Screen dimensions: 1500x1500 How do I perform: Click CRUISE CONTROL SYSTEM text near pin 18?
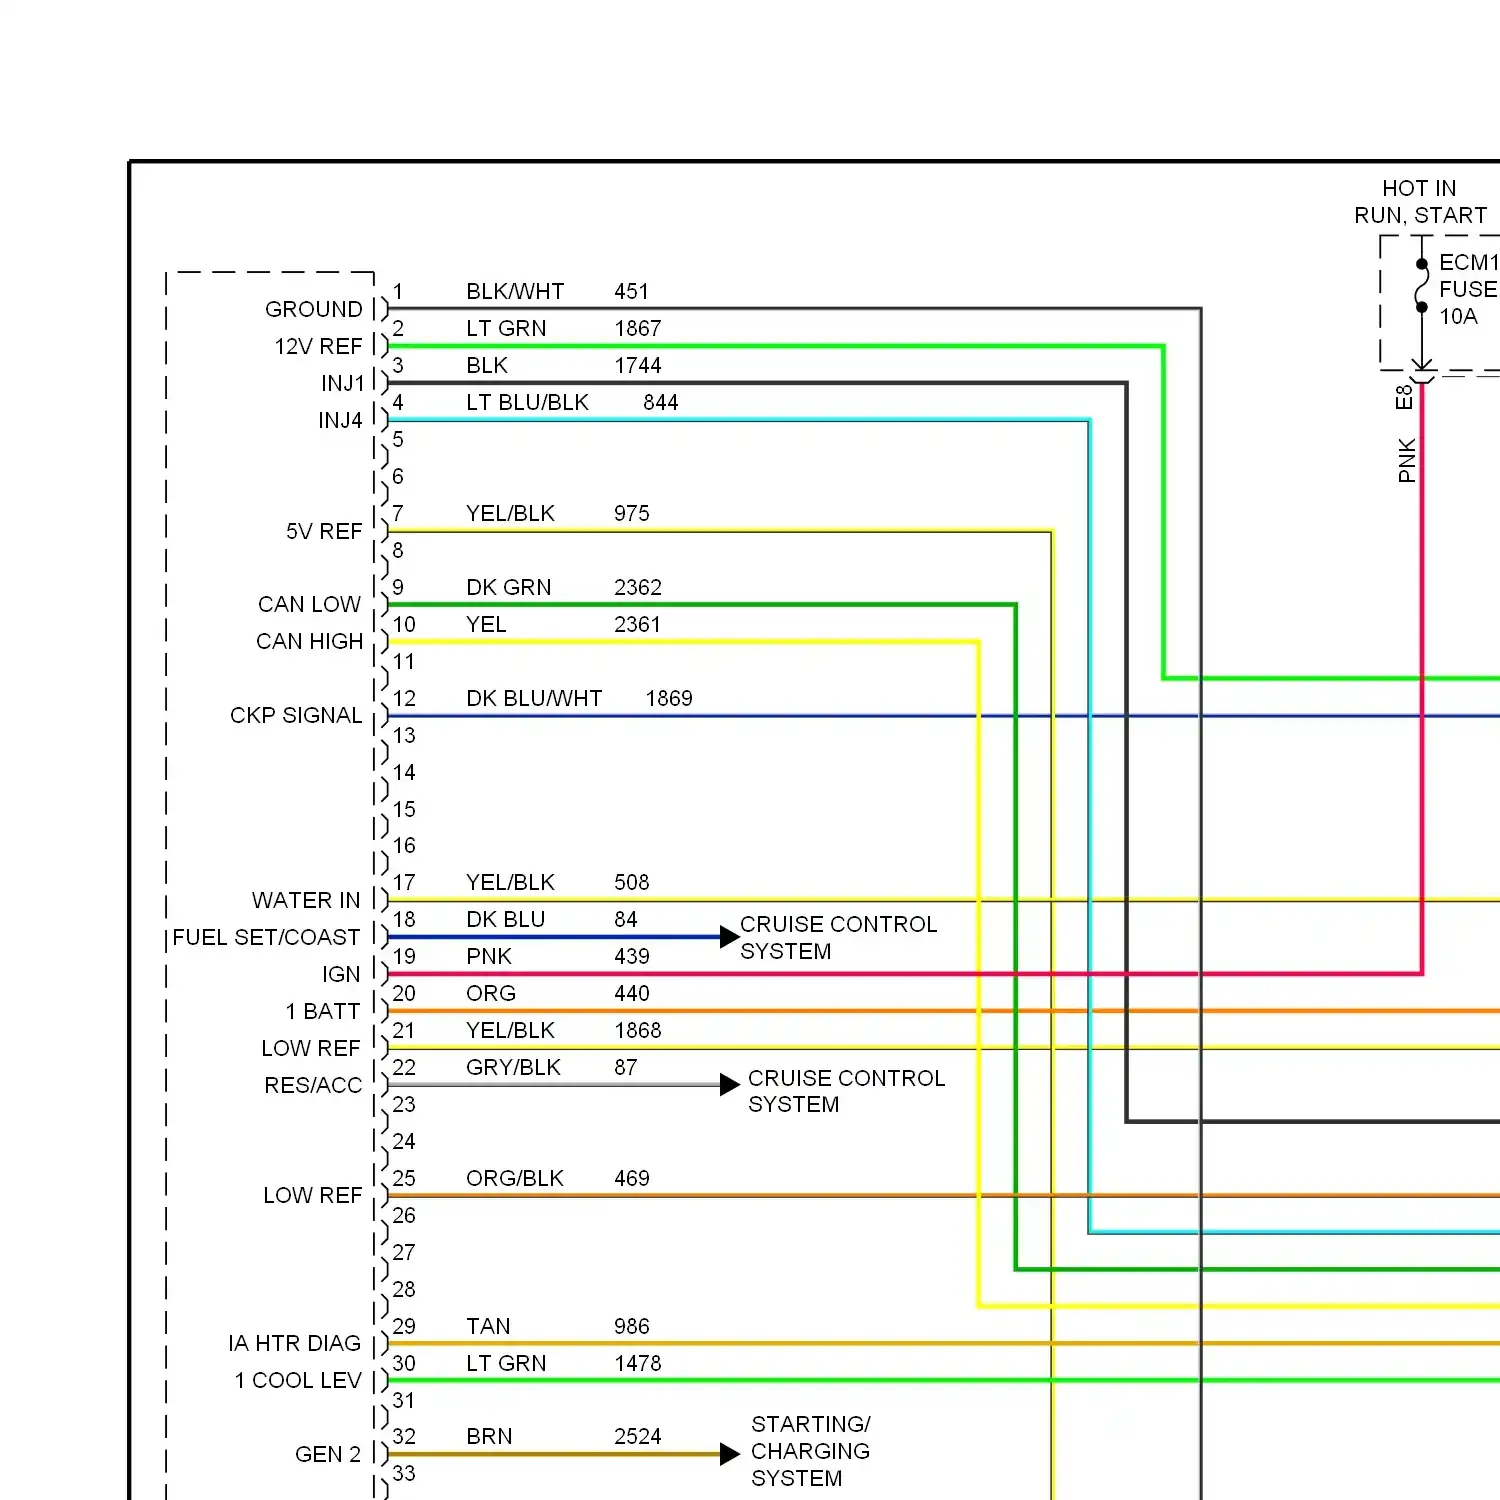click(x=838, y=938)
